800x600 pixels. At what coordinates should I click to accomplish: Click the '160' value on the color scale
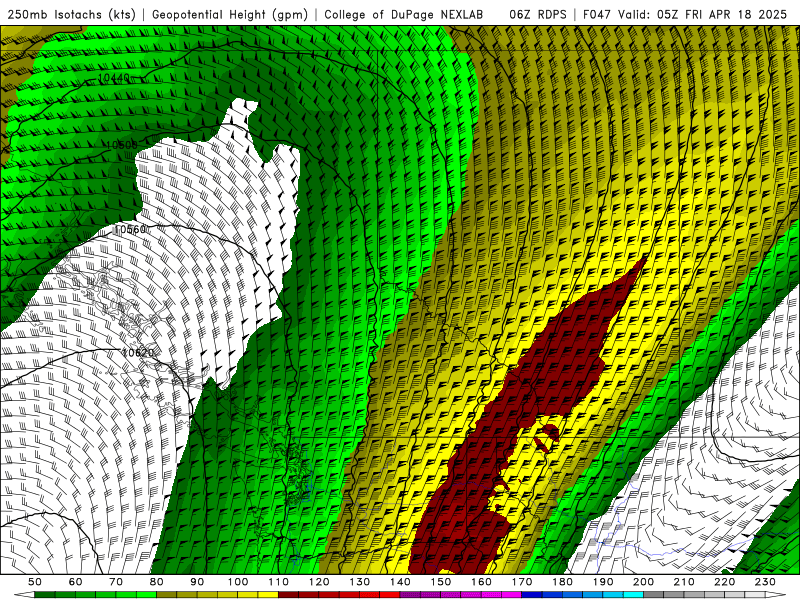click(x=482, y=582)
